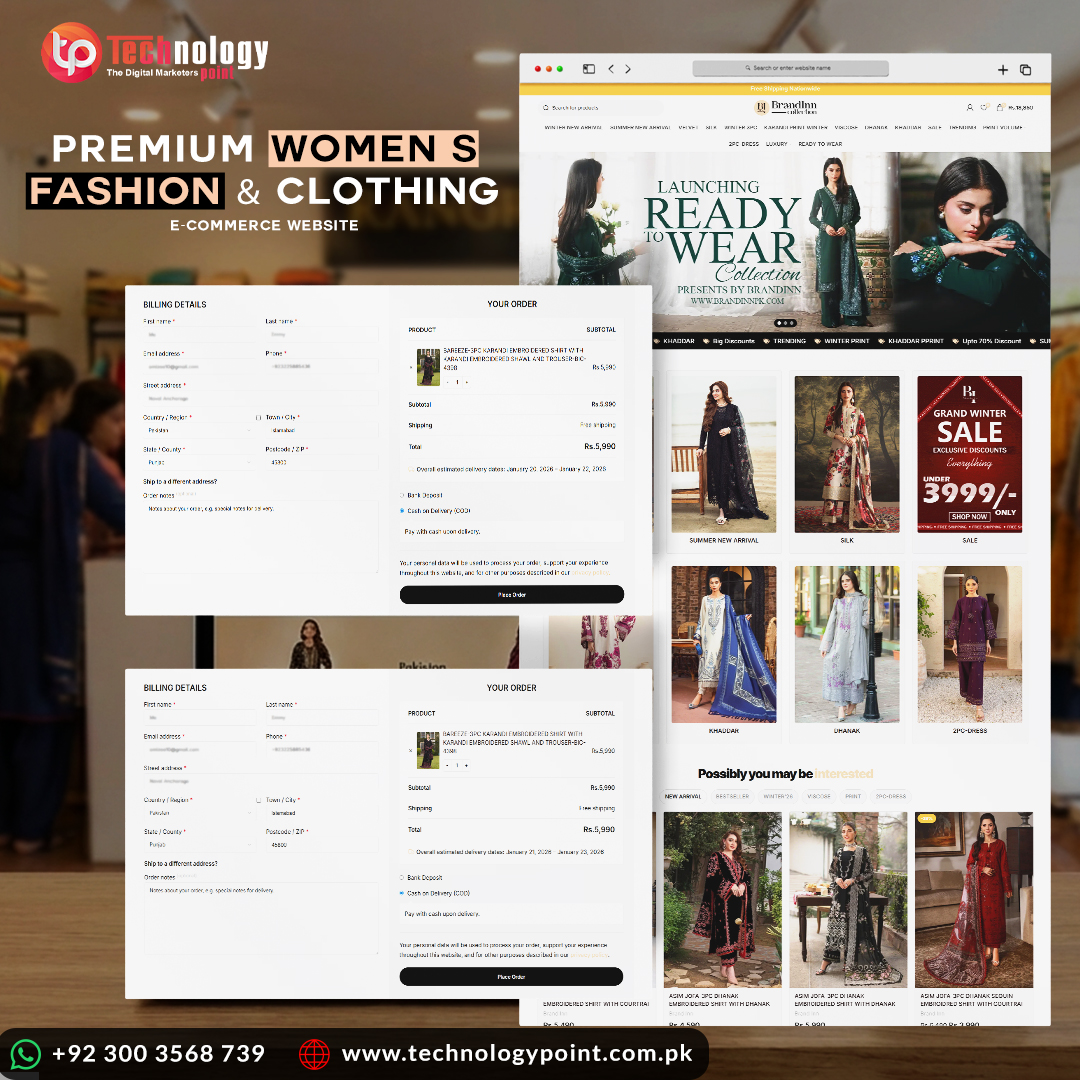This screenshot has height=1080, width=1080.
Task: Tick the checkbox beside Town / City in upper panel
Action: pos(258,417)
